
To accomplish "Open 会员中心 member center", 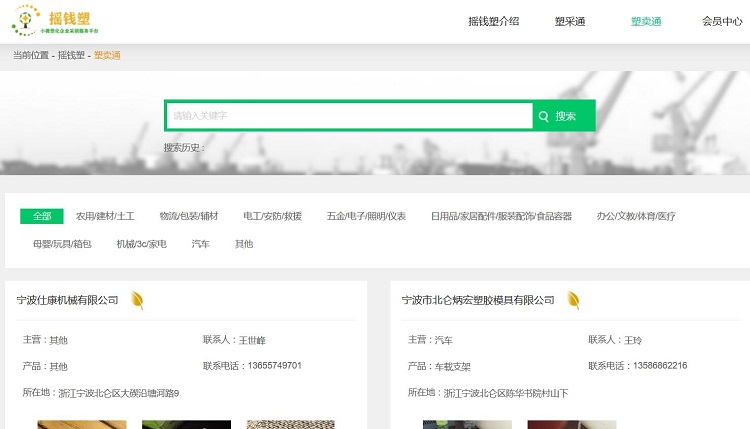I will tap(722, 21).
